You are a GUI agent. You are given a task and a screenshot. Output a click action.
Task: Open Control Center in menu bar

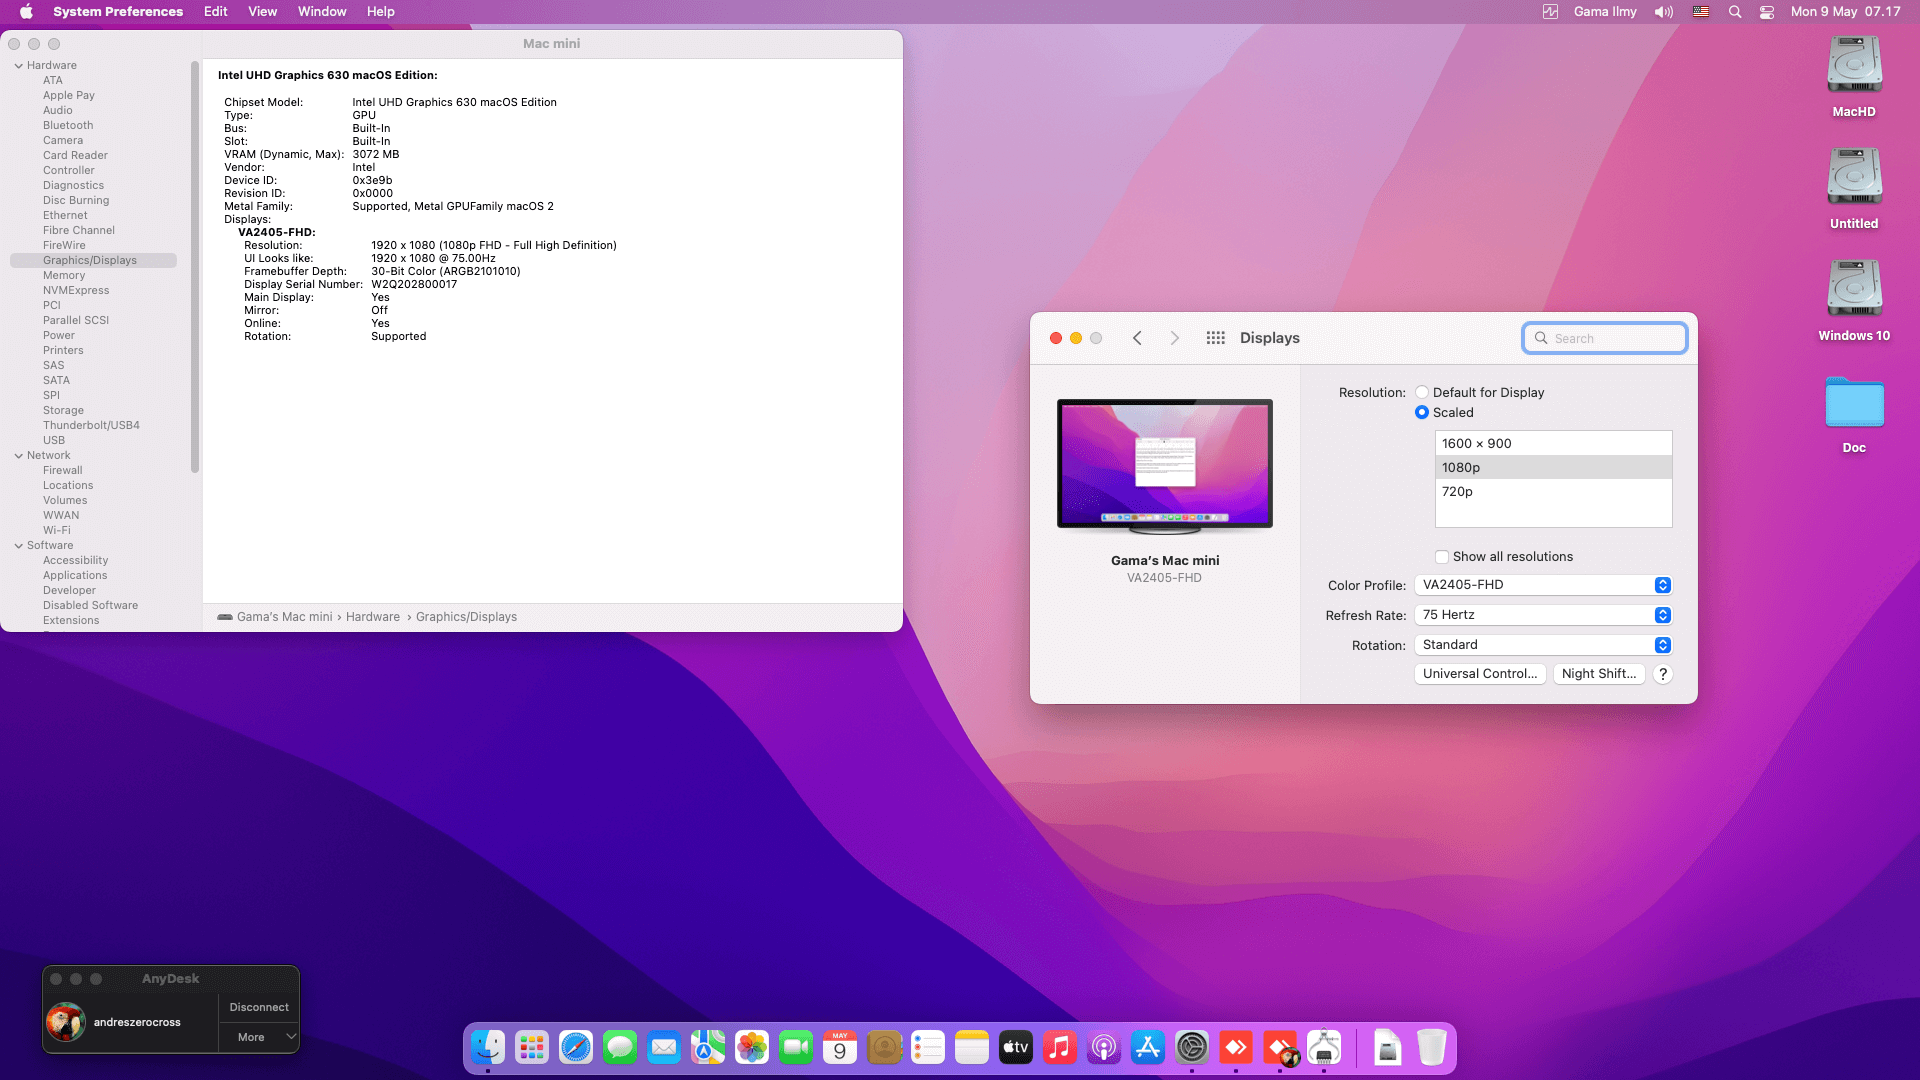click(x=1767, y=12)
